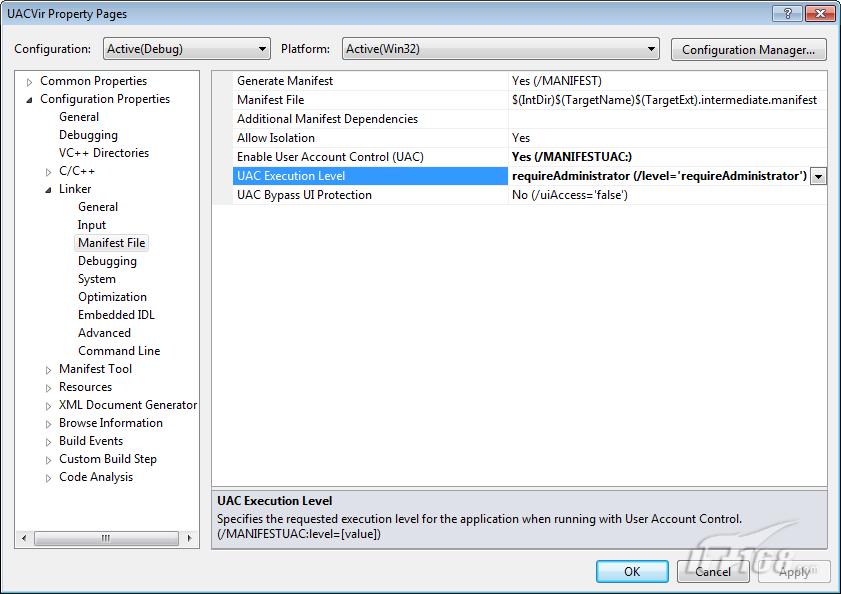Image resolution: width=841 pixels, height=594 pixels.
Task: Select Debugging under Linker
Action: pos(107,261)
